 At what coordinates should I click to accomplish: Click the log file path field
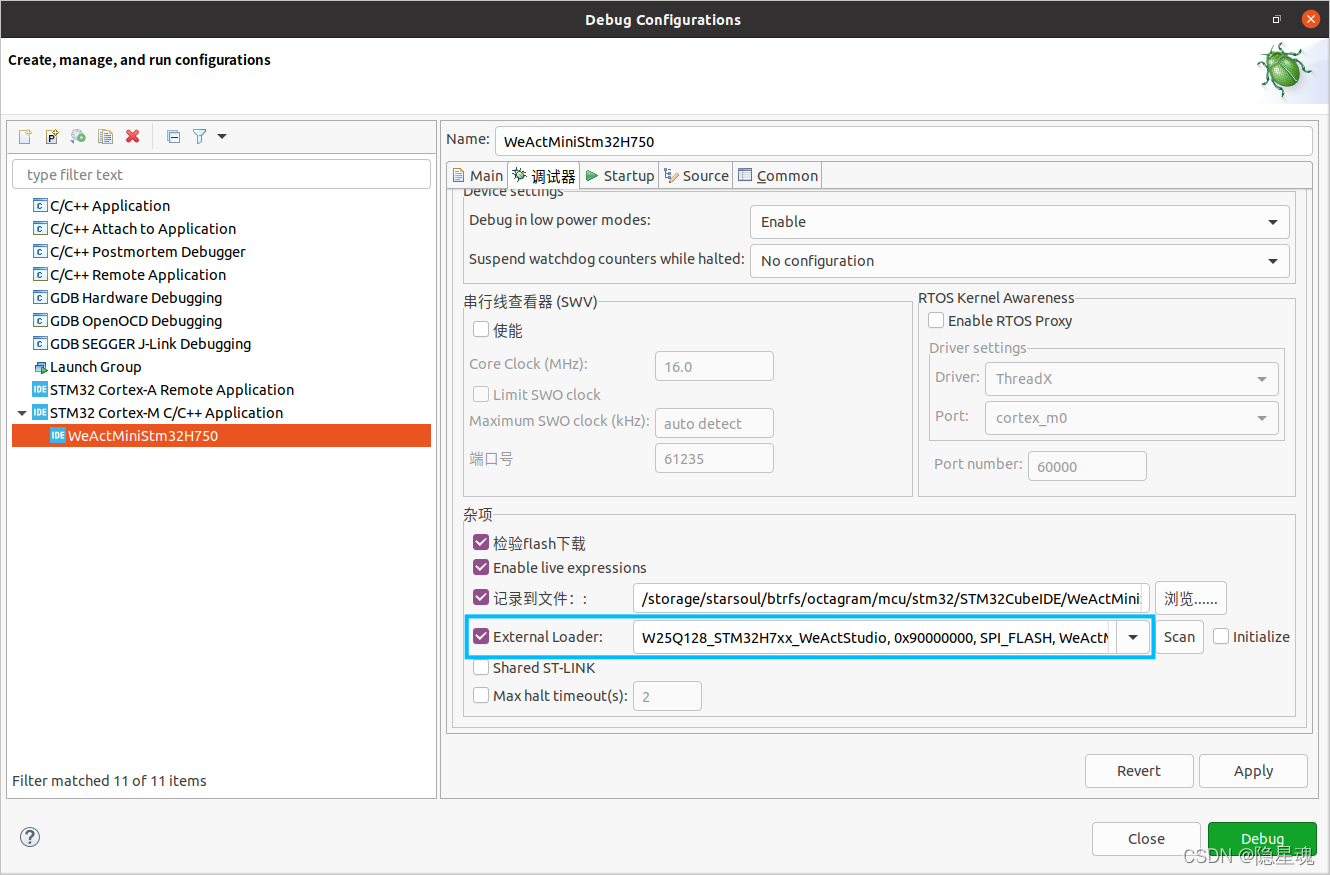[891, 598]
